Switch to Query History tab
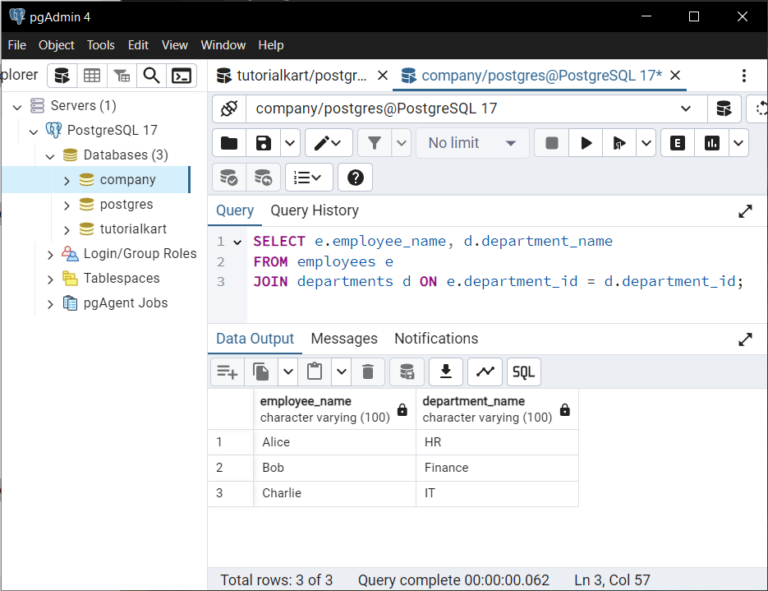Viewport: 768px width, 591px height. [314, 211]
